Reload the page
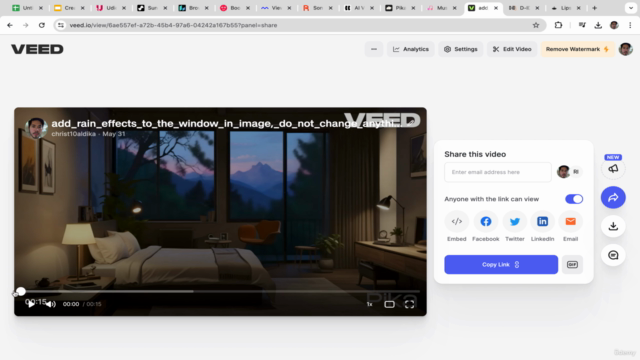The image size is (640, 360). point(42,25)
